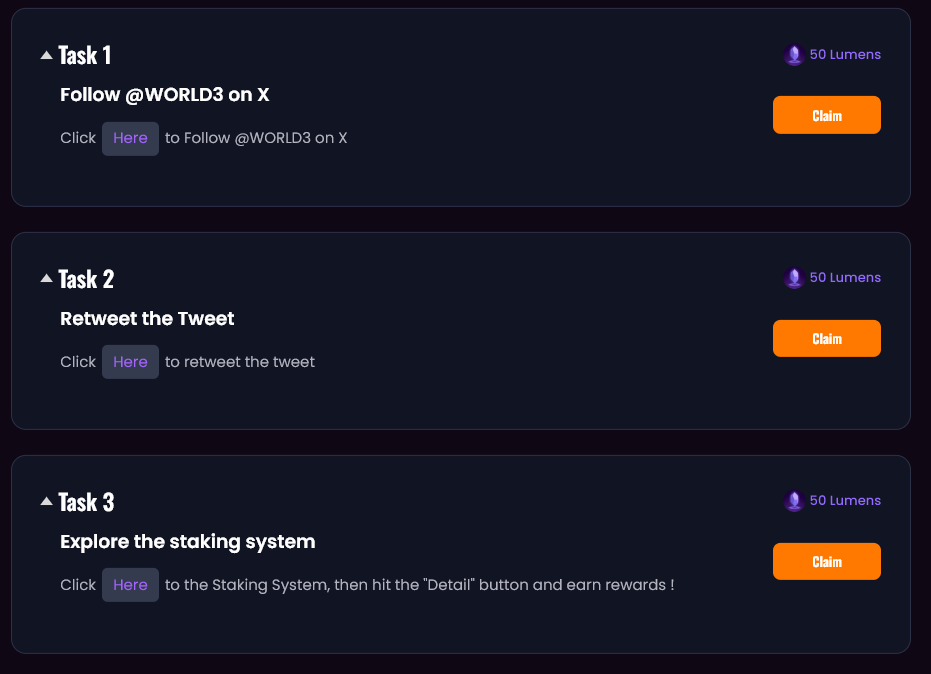Collapse the Task 1 triangle arrow
Viewport: 931px width, 674px height.
[x=46, y=55]
